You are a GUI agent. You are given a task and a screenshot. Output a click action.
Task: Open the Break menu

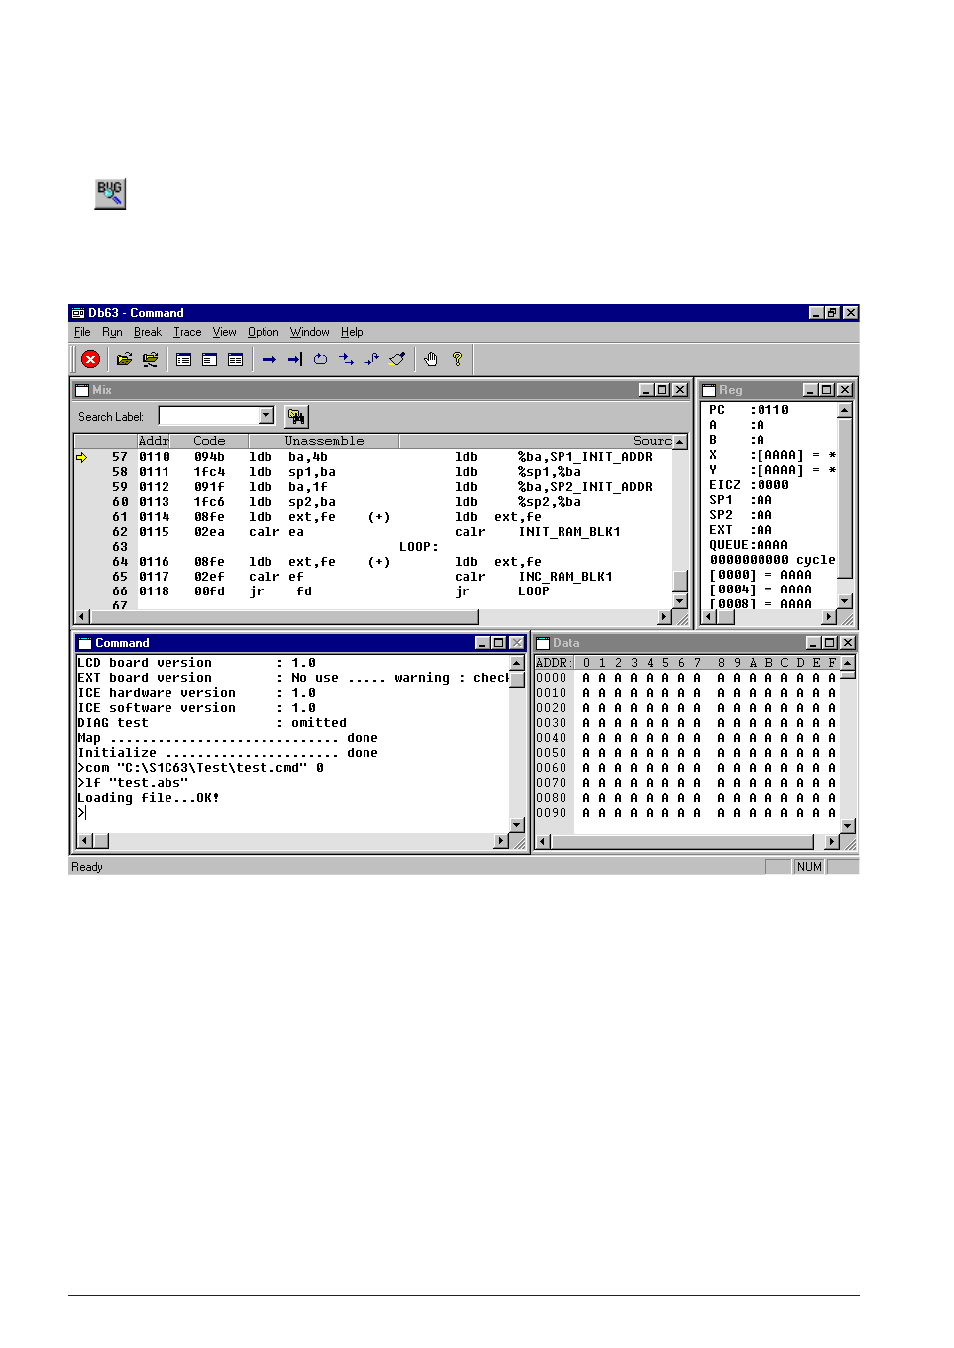[147, 332]
